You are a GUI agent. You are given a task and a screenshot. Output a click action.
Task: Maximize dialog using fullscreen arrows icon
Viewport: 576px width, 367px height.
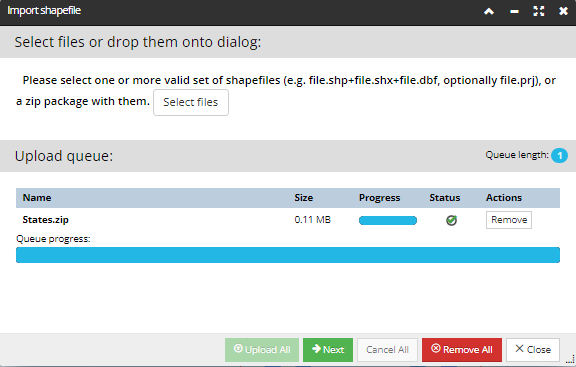539,11
